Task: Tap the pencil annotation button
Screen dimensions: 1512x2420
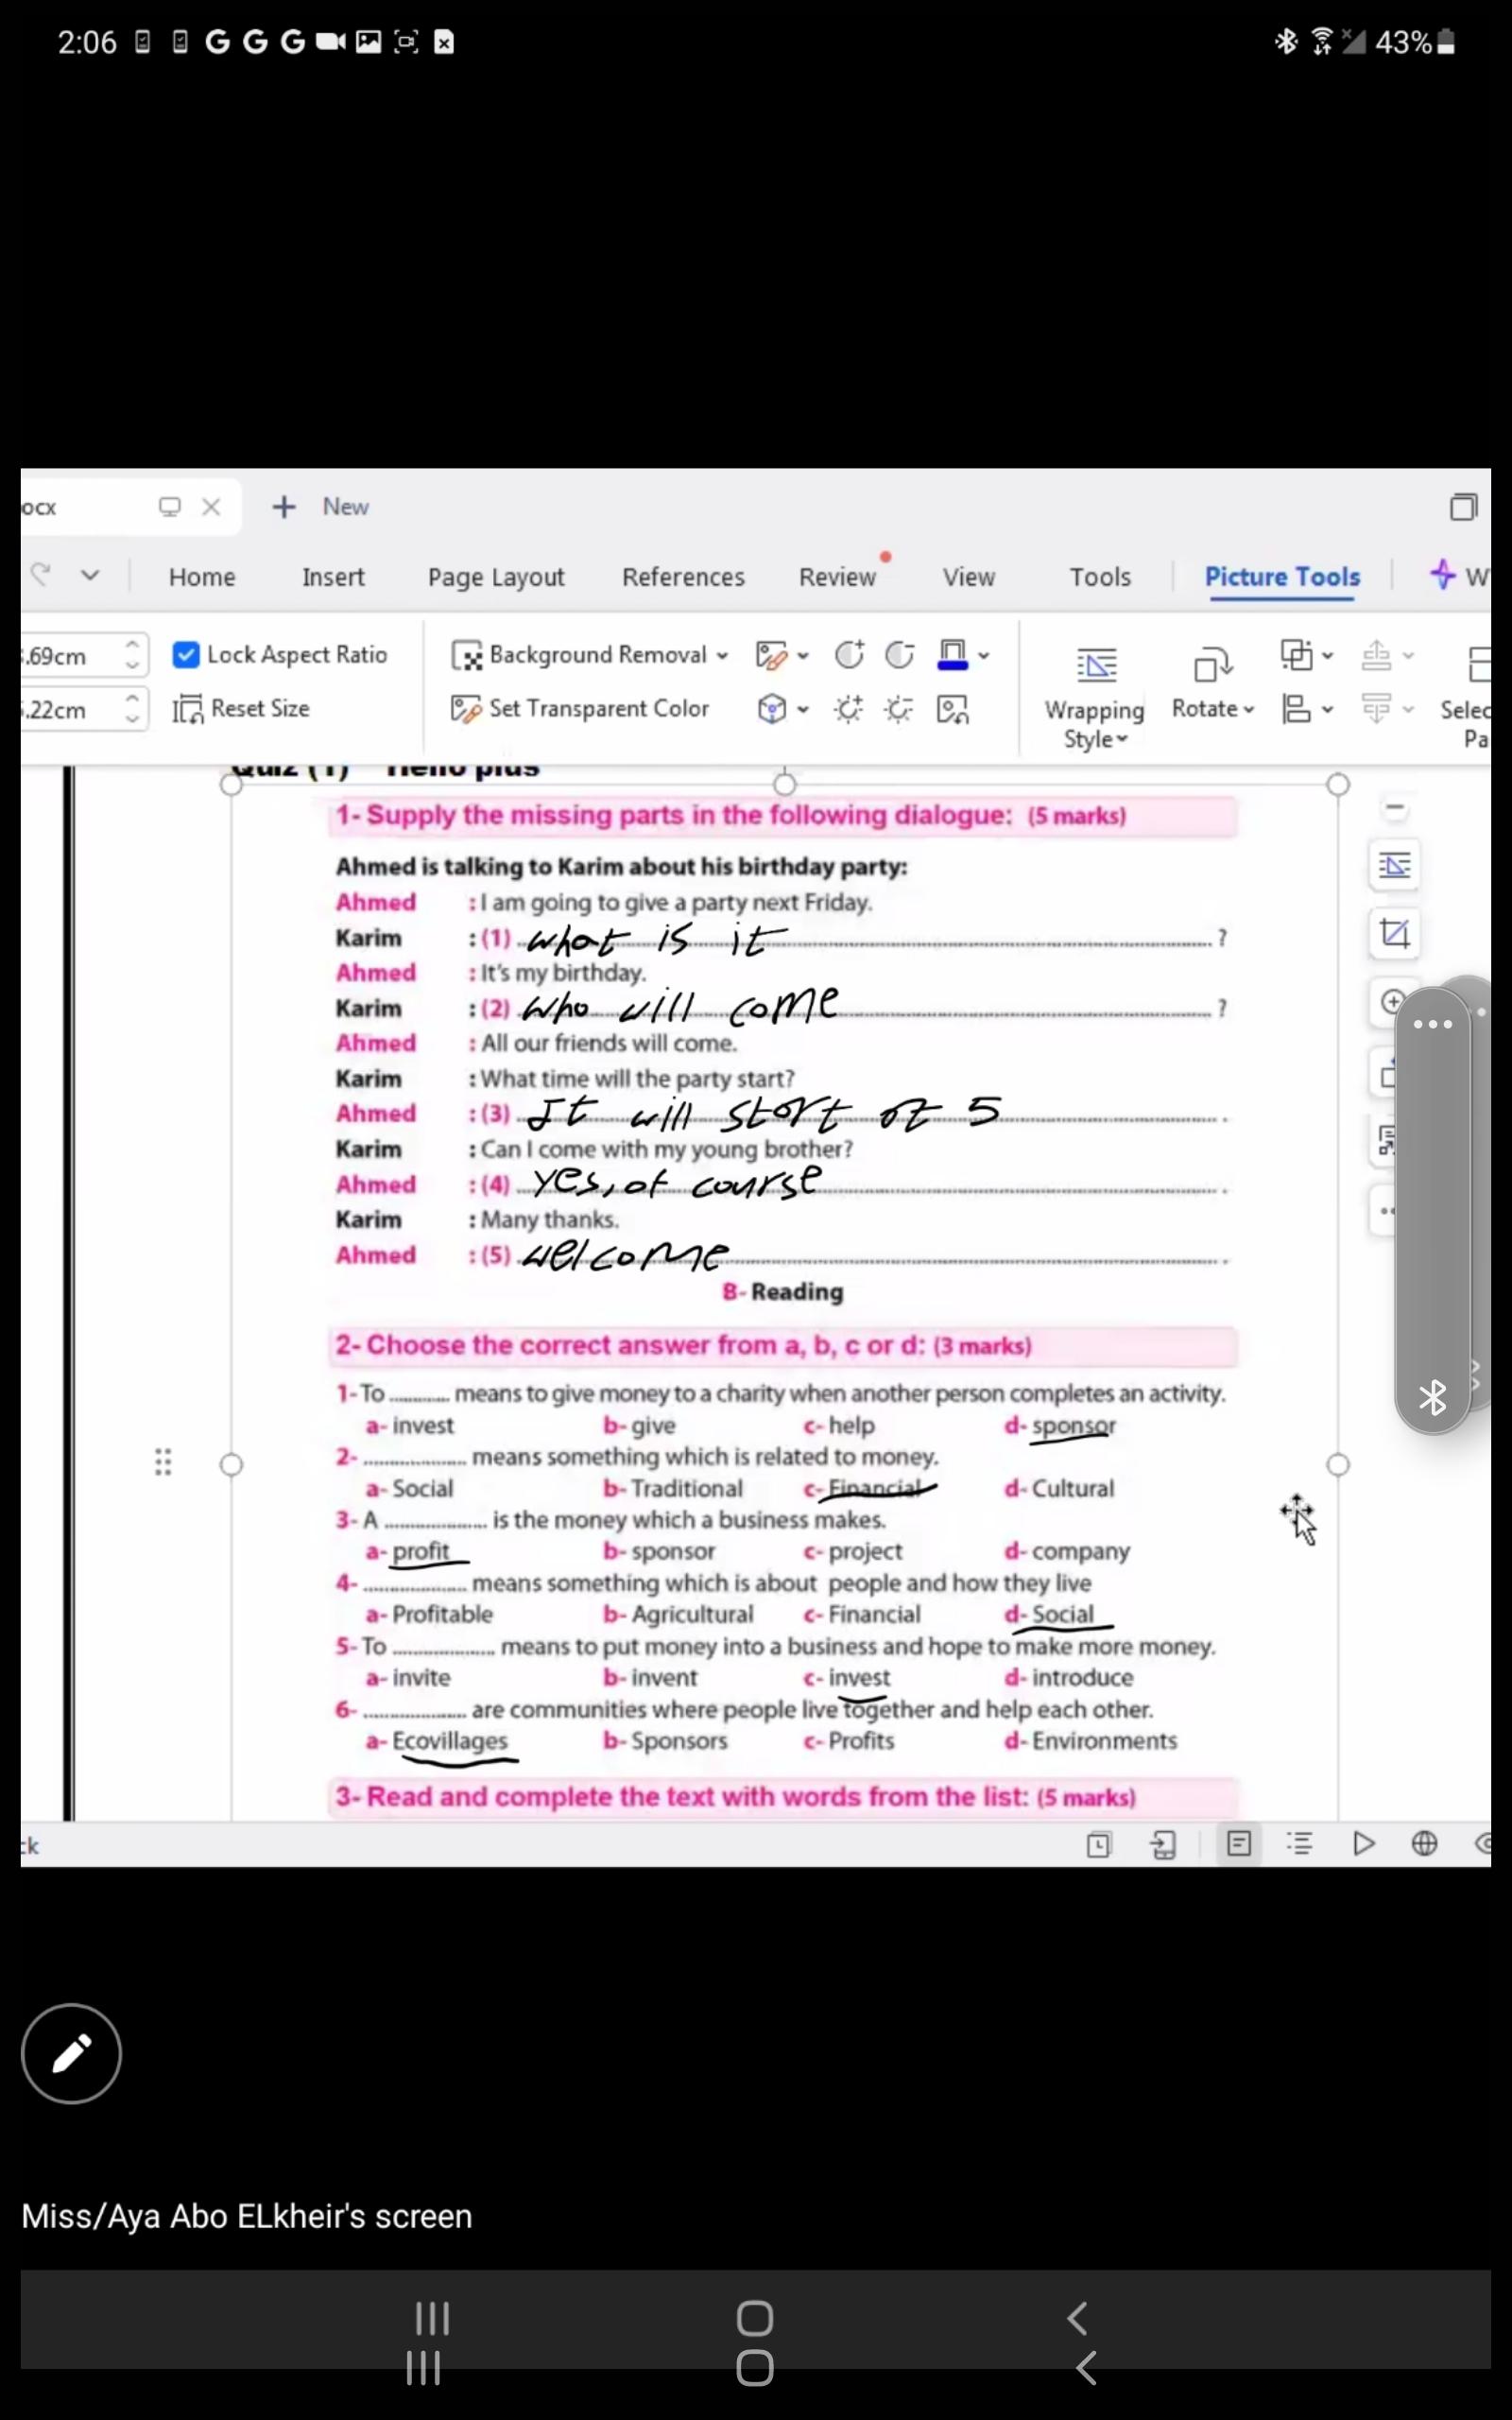Action: 71,2053
